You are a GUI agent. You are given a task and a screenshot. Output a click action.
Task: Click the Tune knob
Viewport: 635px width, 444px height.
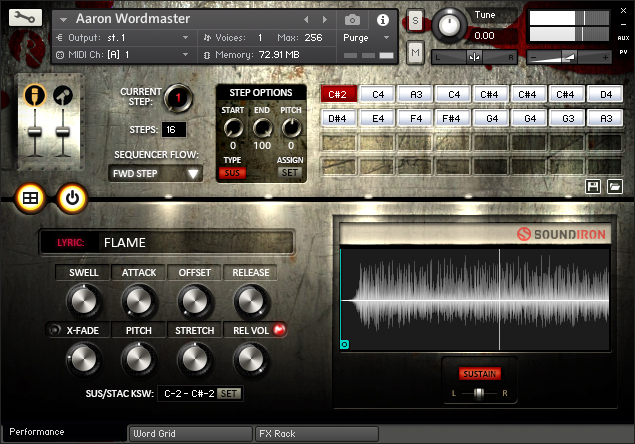448,26
